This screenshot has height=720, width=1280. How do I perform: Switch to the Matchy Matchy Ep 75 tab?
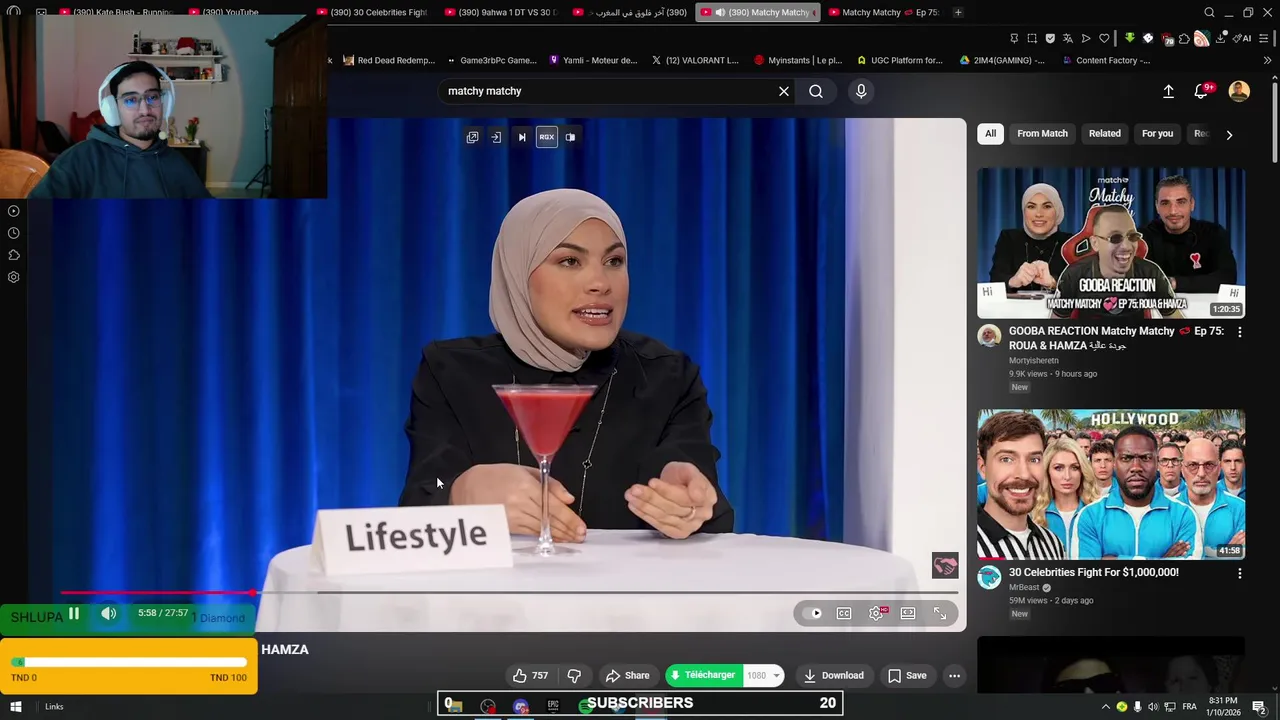(x=883, y=12)
